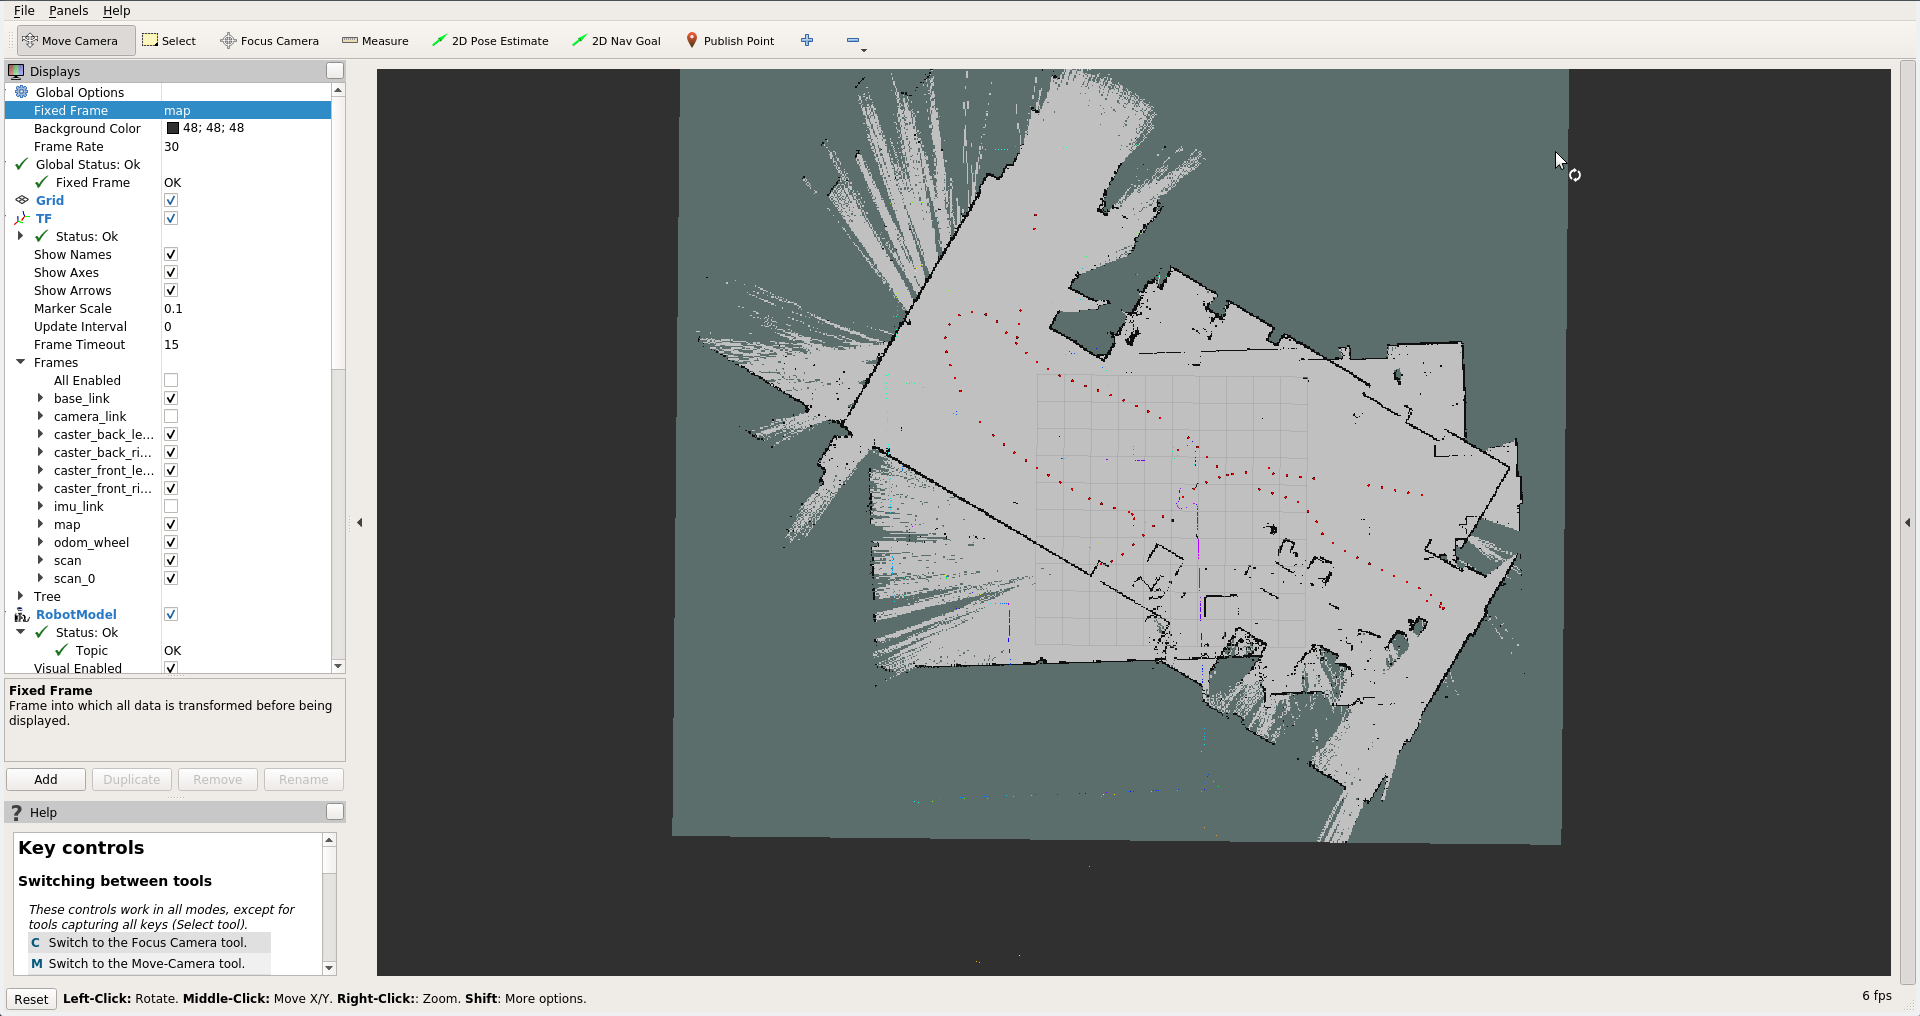Viewport: 1920px width, 1016px height.
Task: Click the Add display button
Action: 45,779
